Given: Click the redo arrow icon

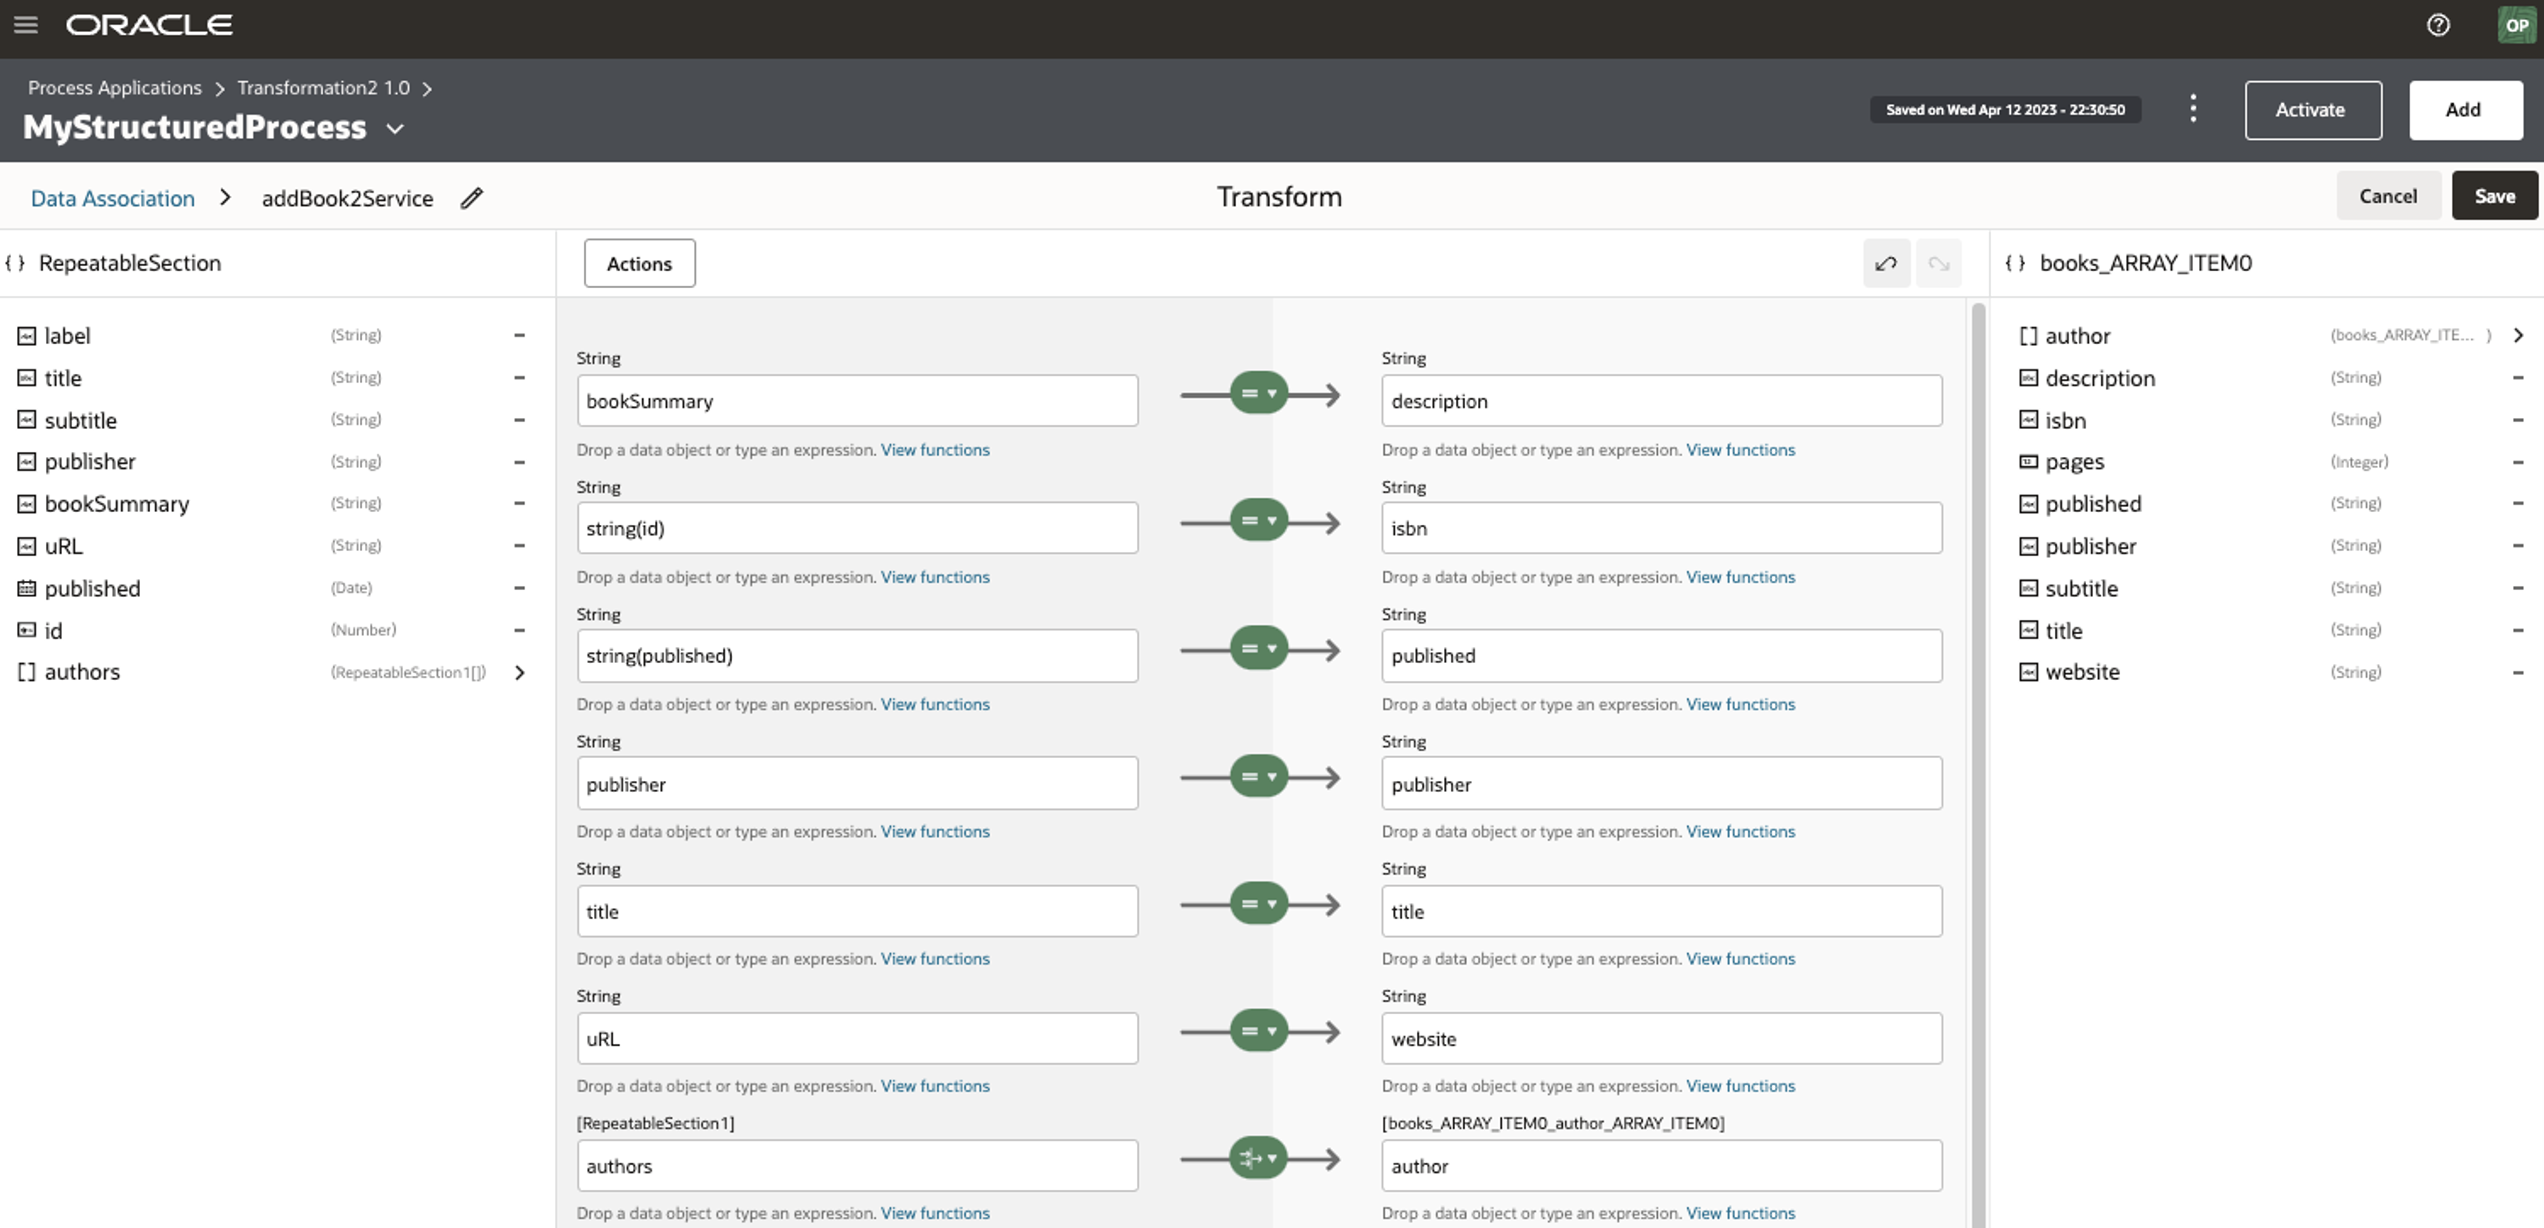Looking at the screenshot, I should (x=1938, y=264).
